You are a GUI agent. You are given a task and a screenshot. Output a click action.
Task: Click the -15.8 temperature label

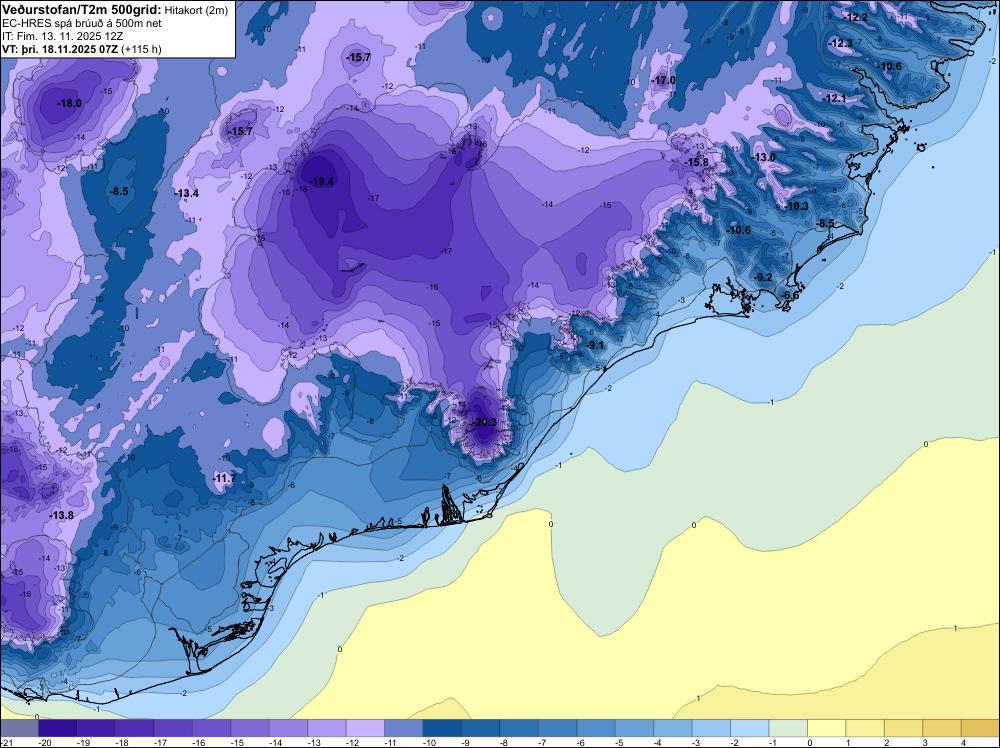pyautogui.click(x=696, y=163)
